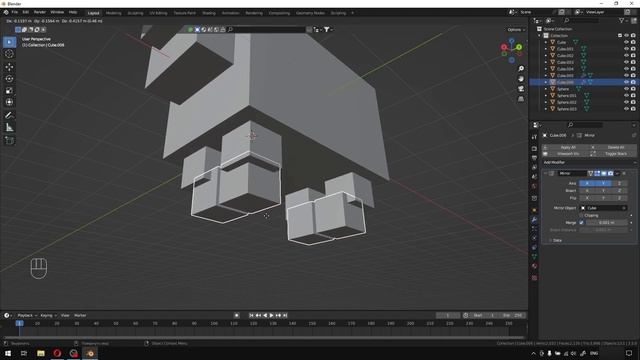
Task: Hide Cube.001 in viewport via eye icon
Action: pos(626,49)
